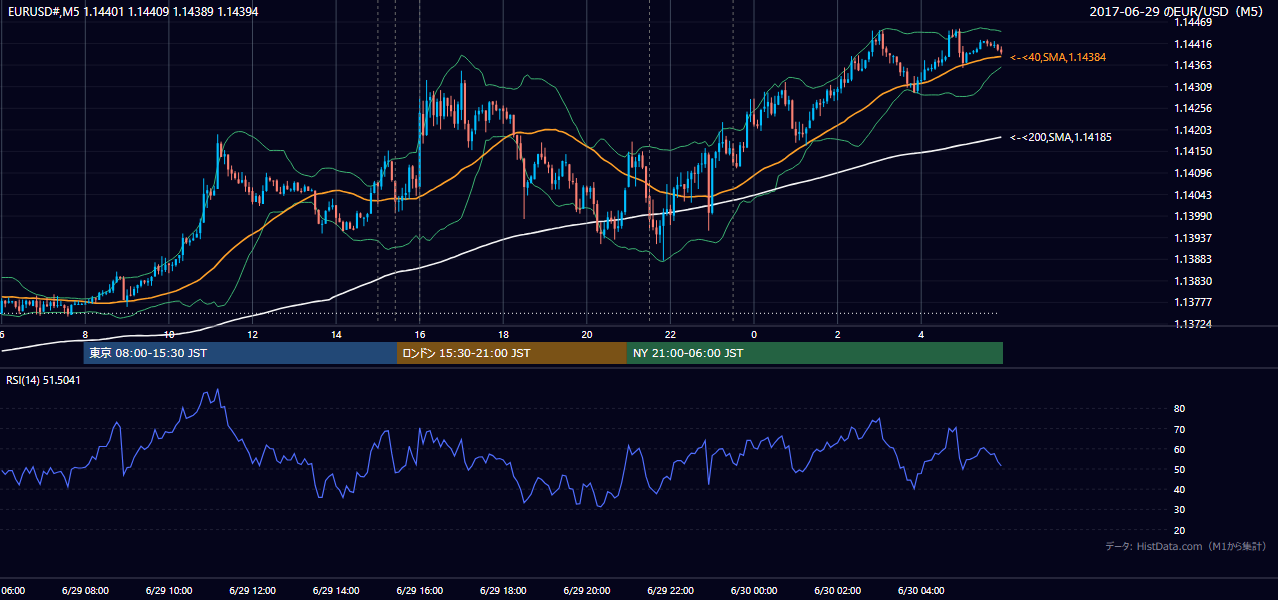1278x600 pixels.
Task: Click the 1.14150 price axis label
Action: pyautogui.click(x=1193, y=152)
